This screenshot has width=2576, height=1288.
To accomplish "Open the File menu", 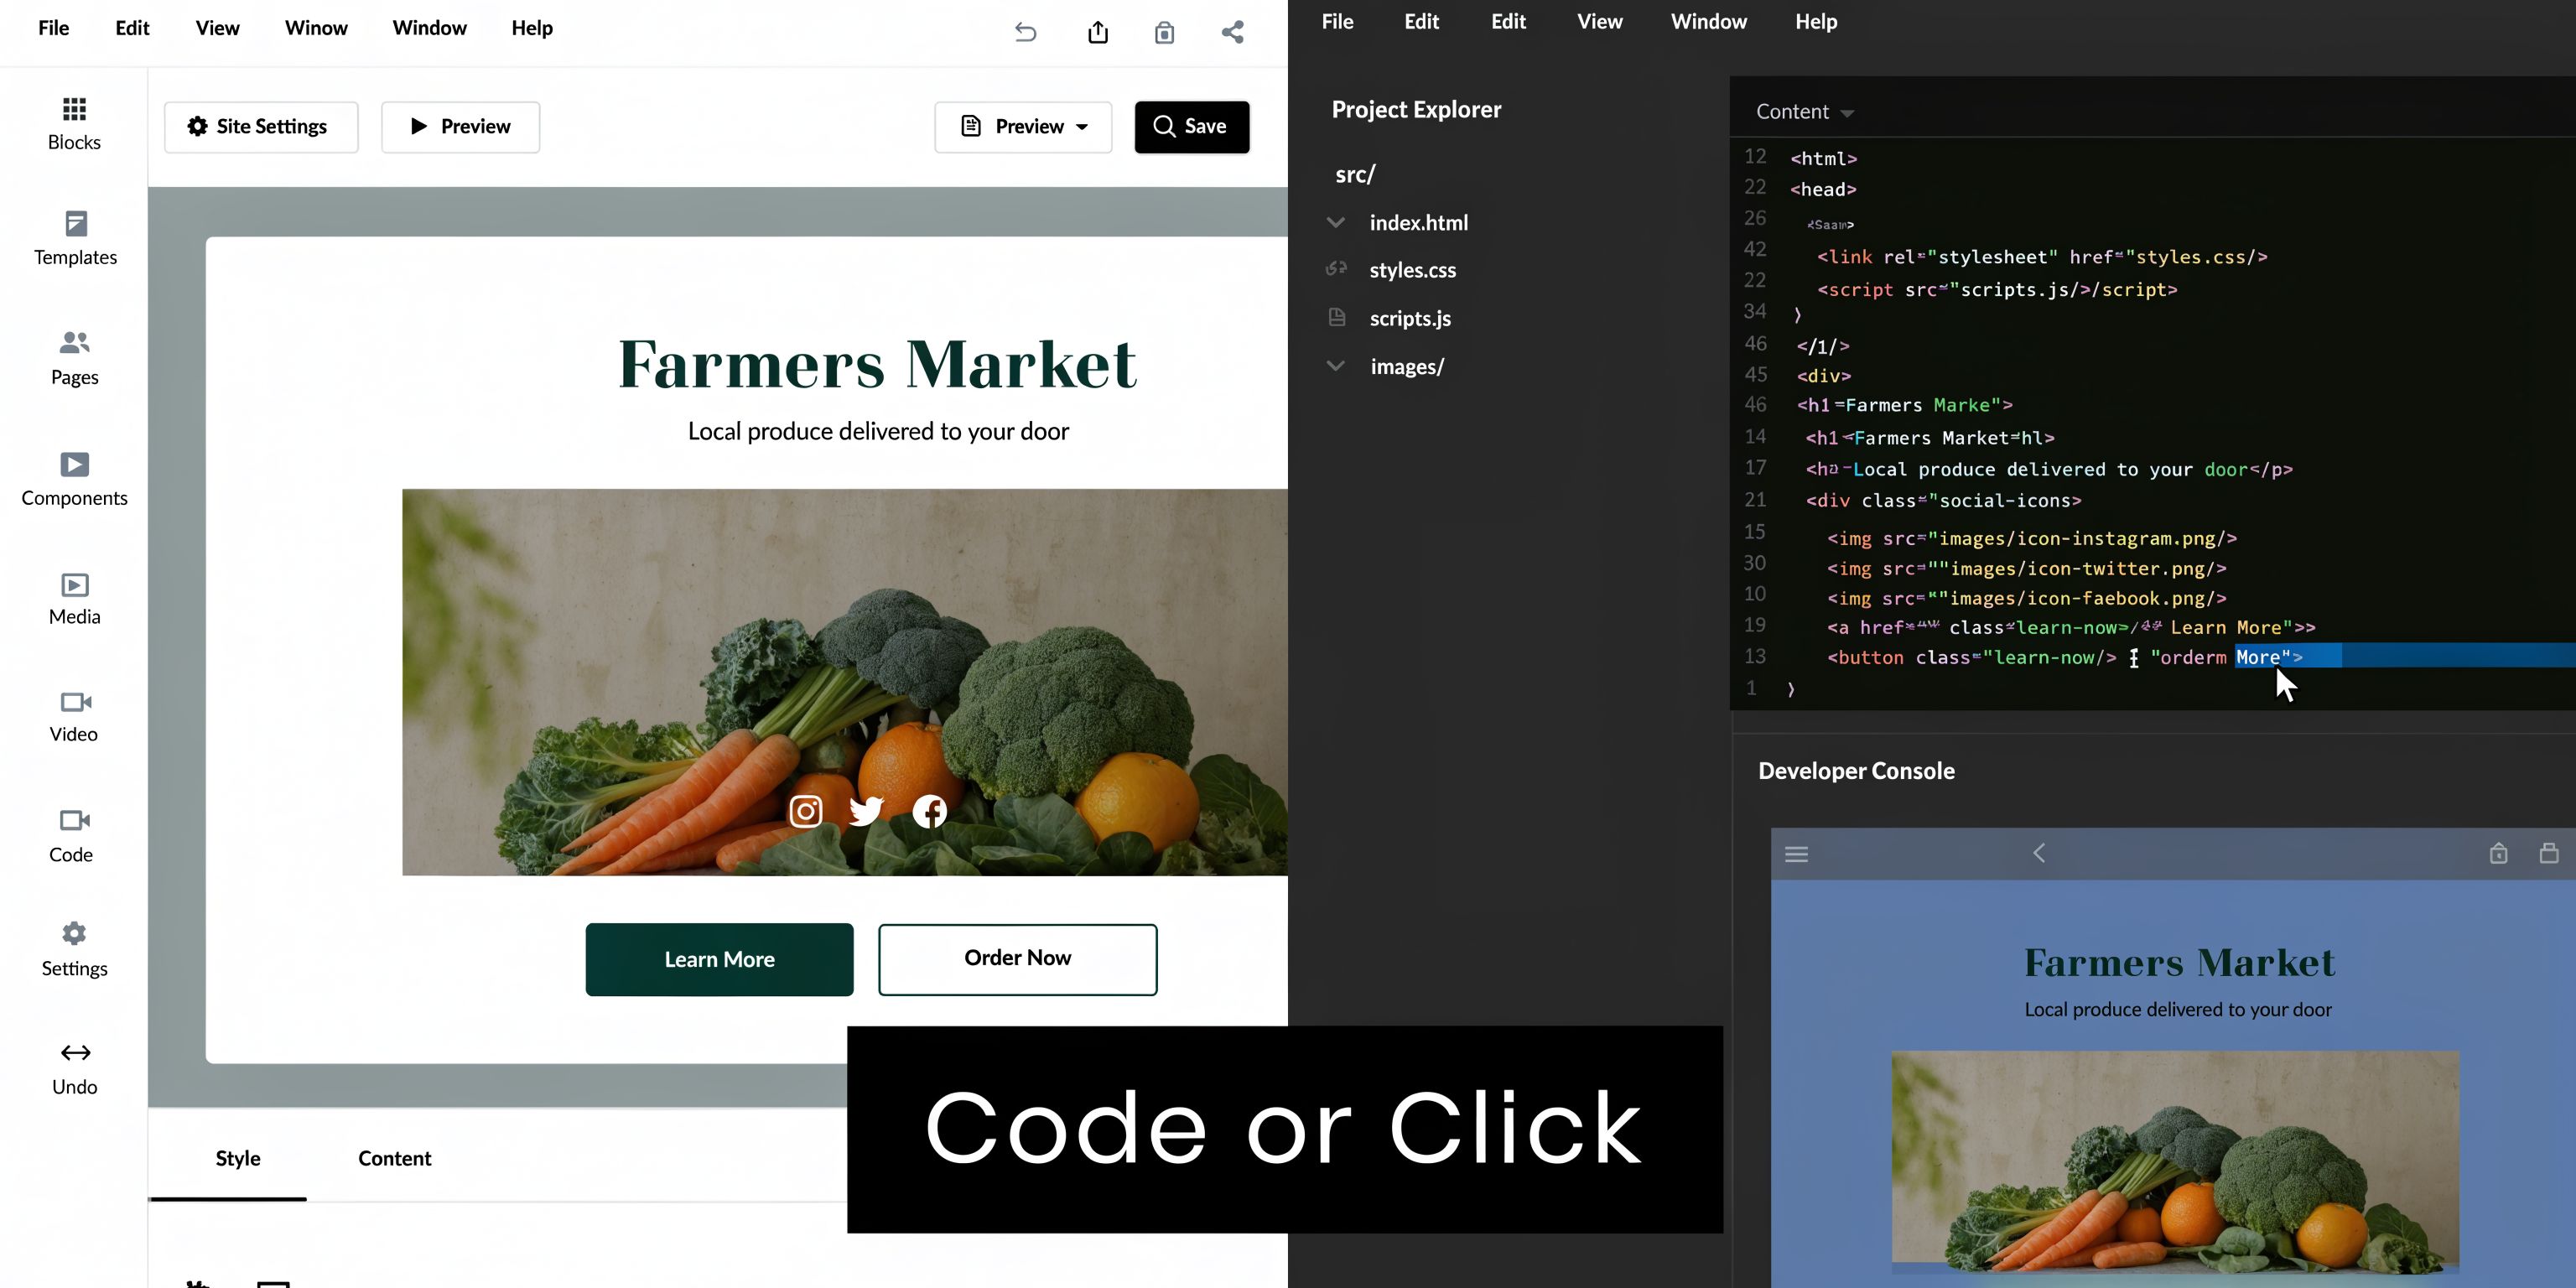I will (x=53, y=27).
